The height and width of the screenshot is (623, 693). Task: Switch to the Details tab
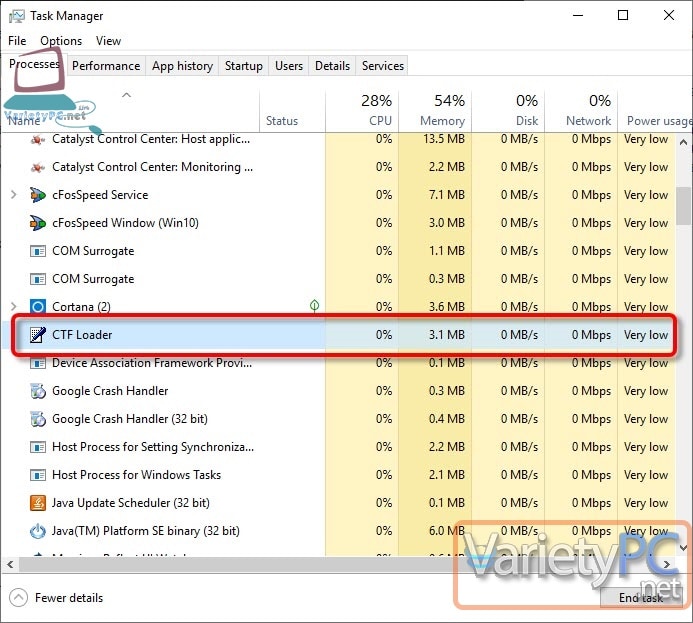click(x=332, y=66)
